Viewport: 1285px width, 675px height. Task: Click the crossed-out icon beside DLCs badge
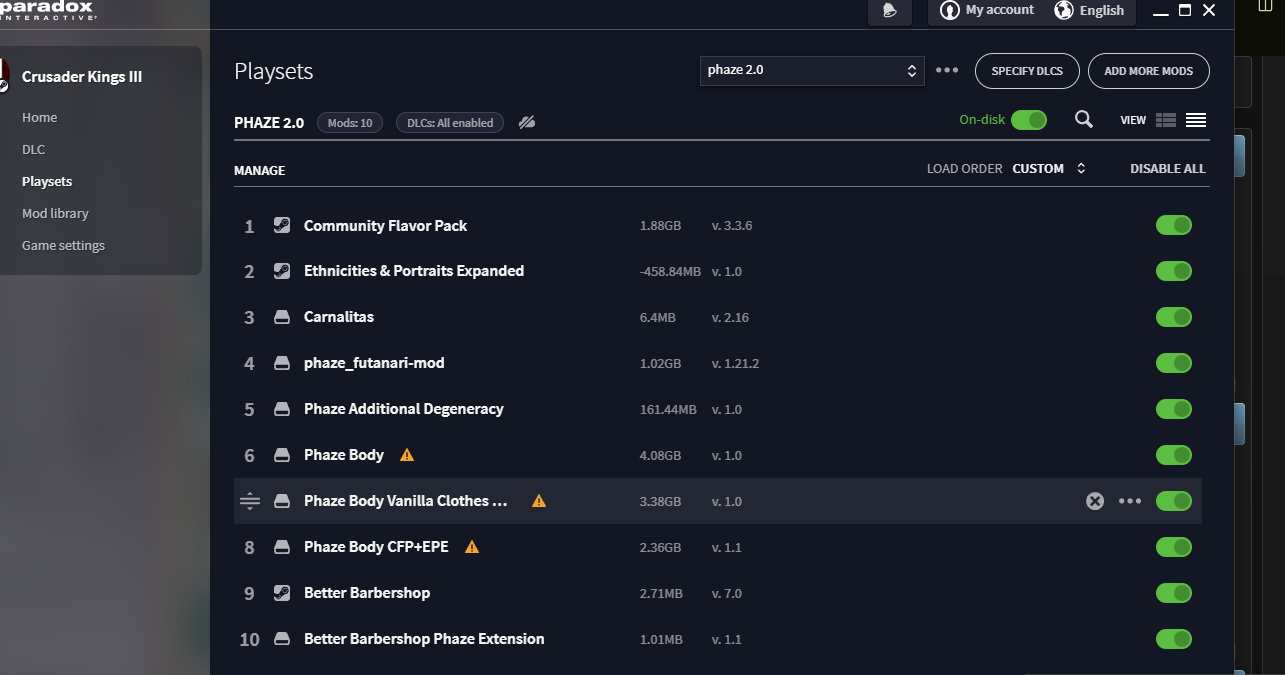(x=527, y=122)
